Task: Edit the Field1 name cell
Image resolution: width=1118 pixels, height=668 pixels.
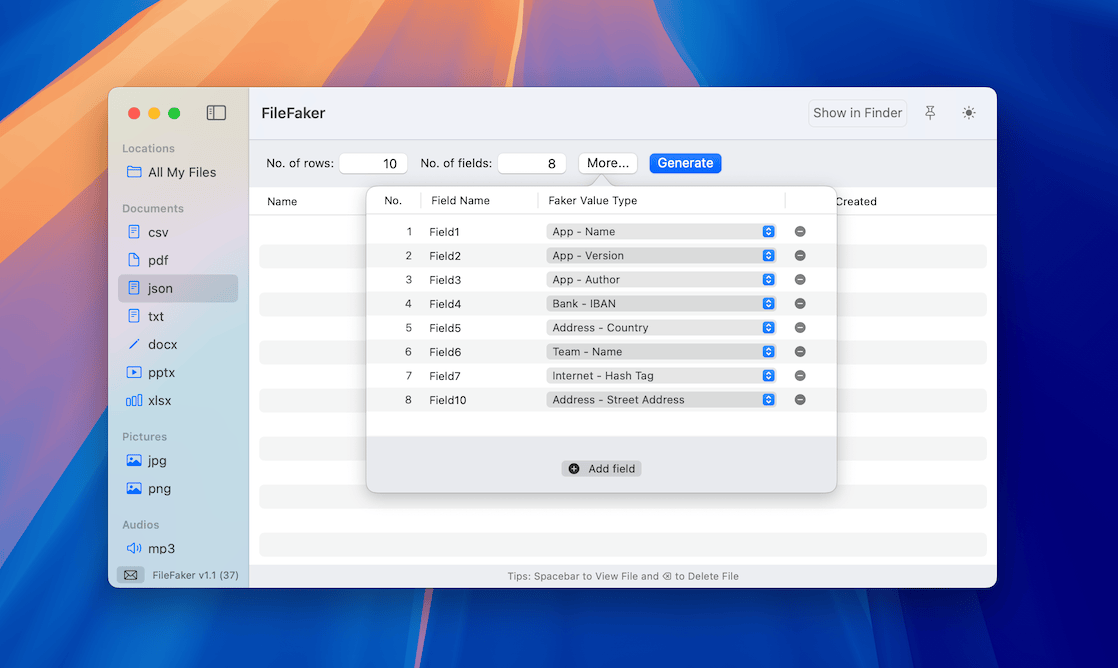Action: click(444, 232)
